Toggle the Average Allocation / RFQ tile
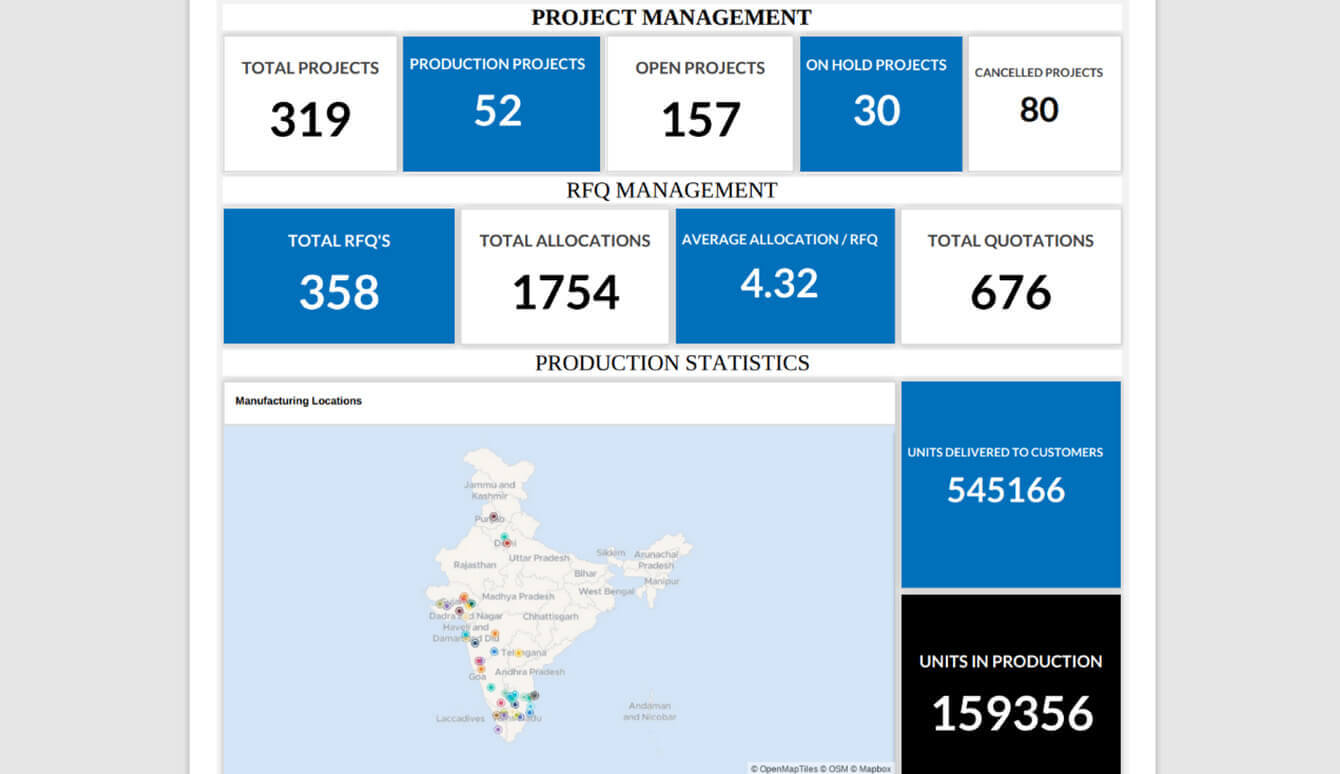1340x774 pixels. 786,275
